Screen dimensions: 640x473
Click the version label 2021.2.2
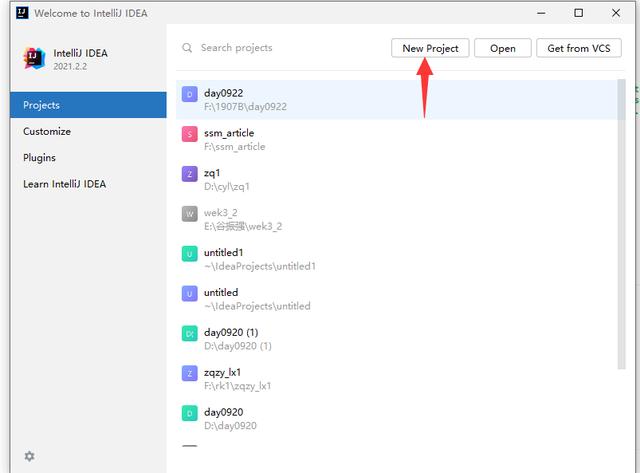[x=70, y=67]
